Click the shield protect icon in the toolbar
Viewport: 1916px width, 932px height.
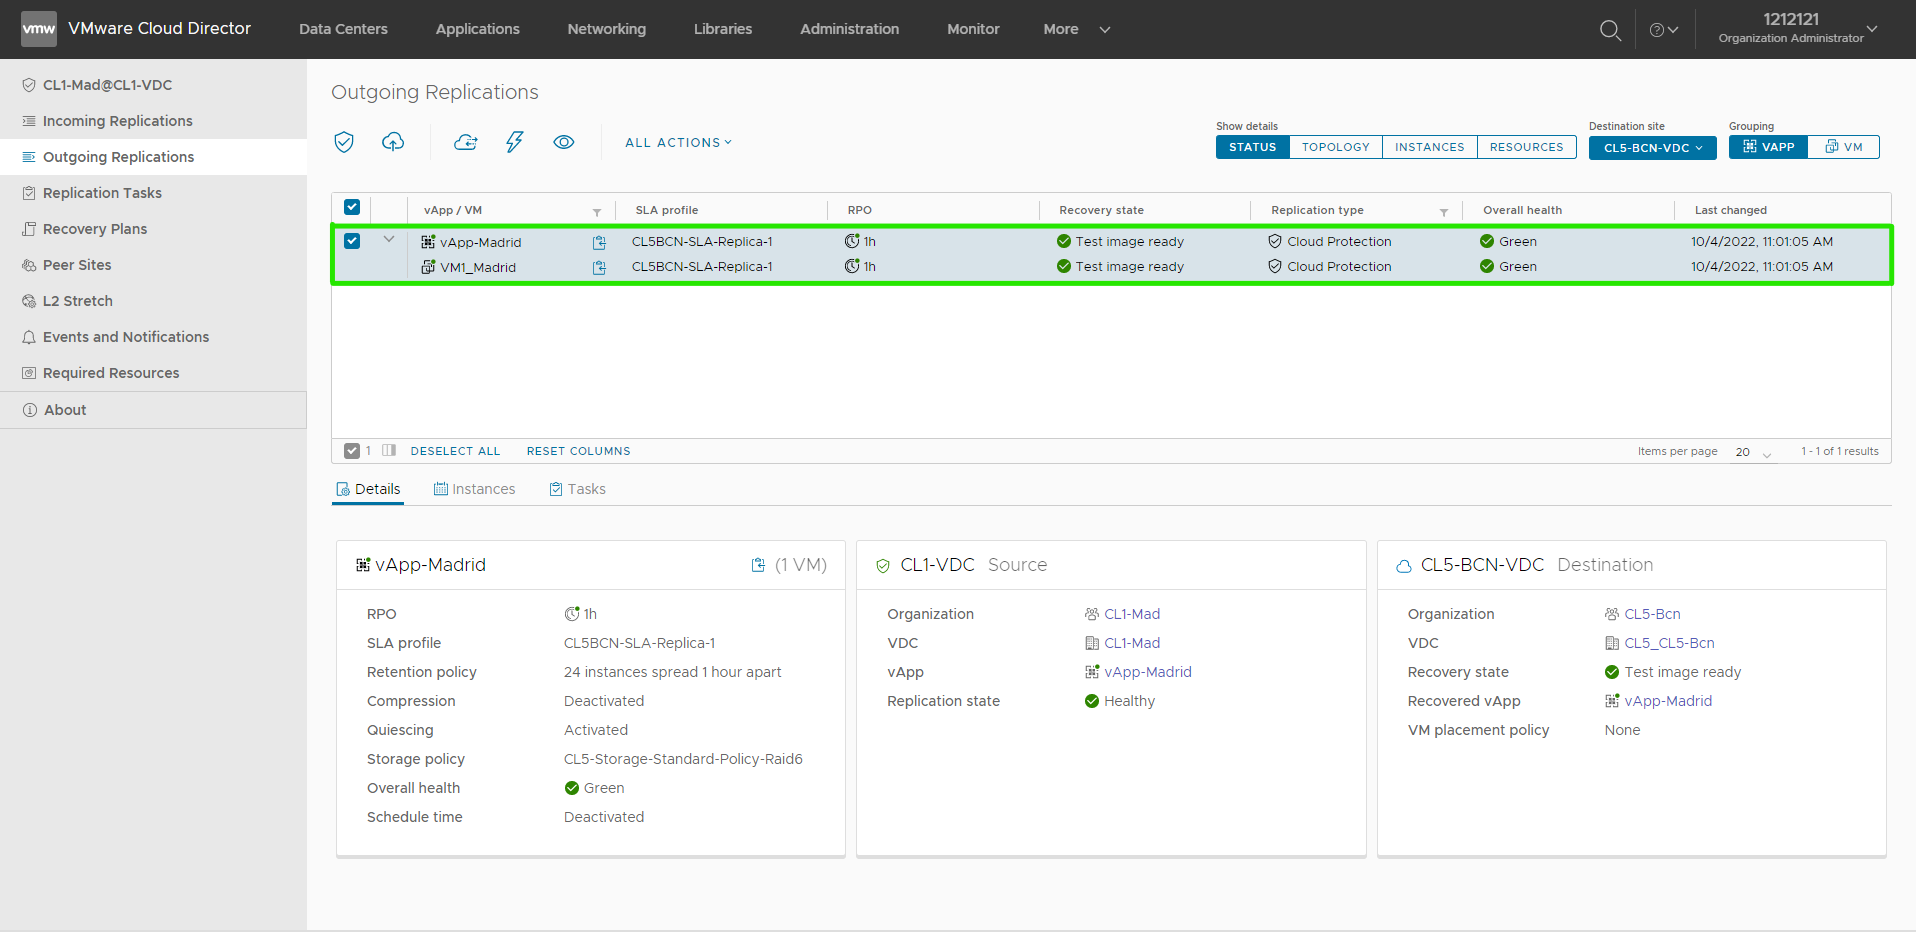[344, 142]
